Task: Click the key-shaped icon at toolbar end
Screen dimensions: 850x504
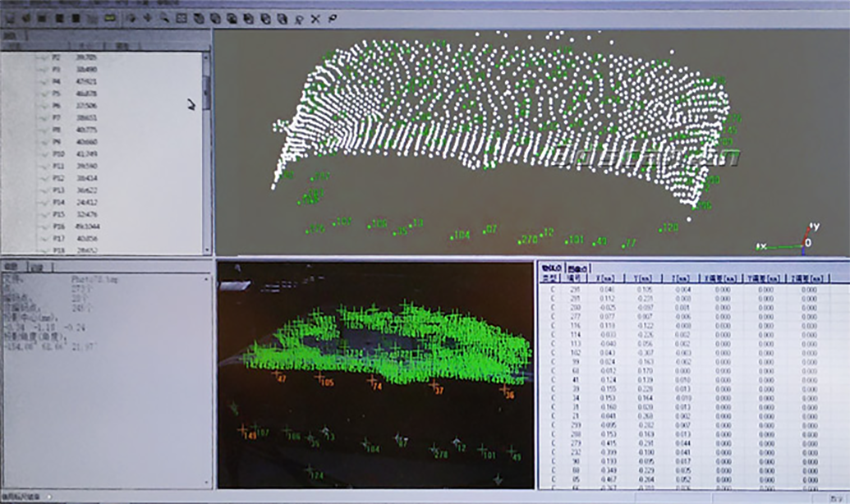Action: click(x=331, y=18)
